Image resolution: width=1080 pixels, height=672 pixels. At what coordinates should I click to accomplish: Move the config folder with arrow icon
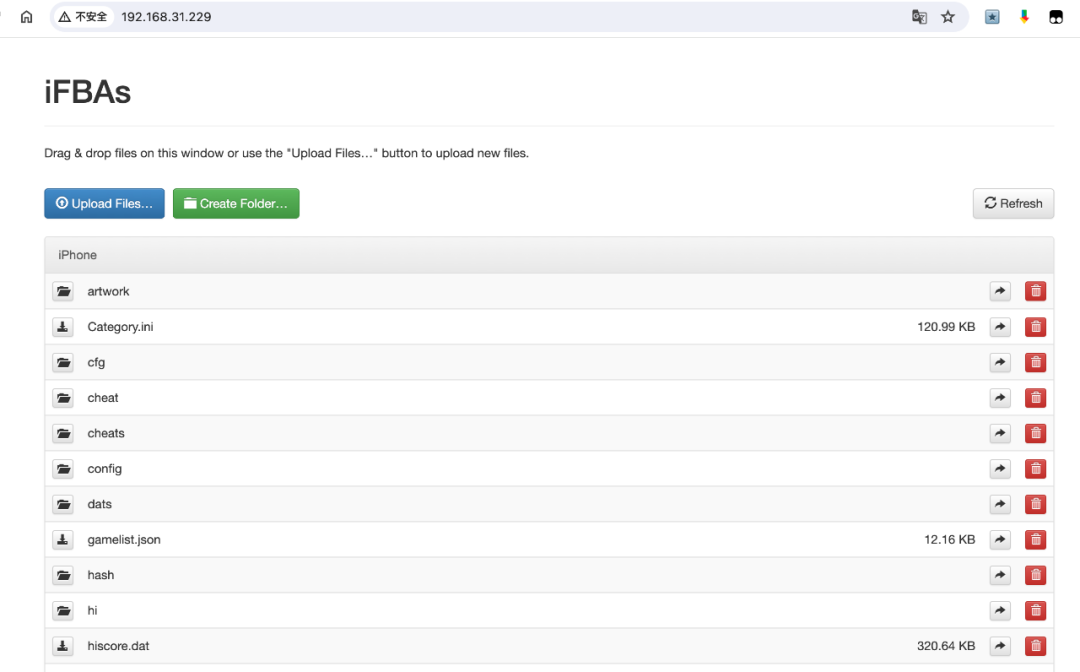(1000, 469)
